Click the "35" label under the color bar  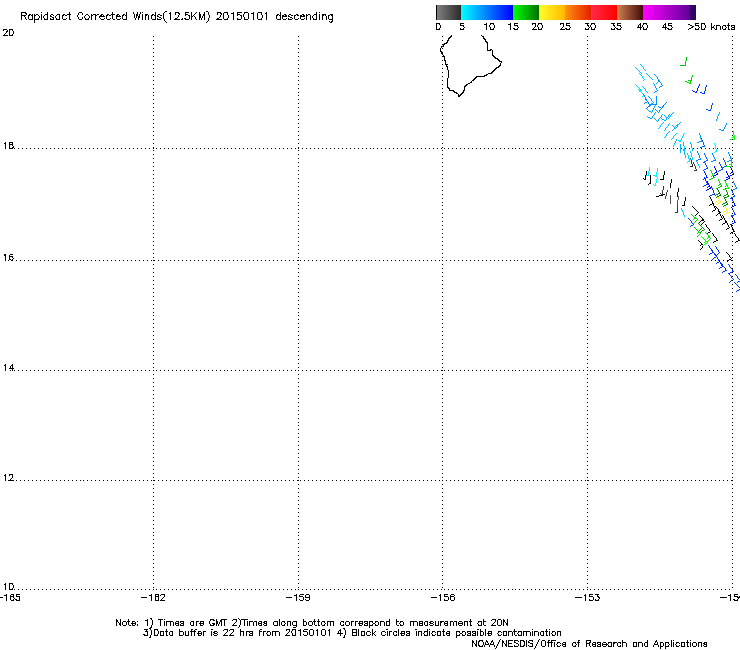(616, 27)
